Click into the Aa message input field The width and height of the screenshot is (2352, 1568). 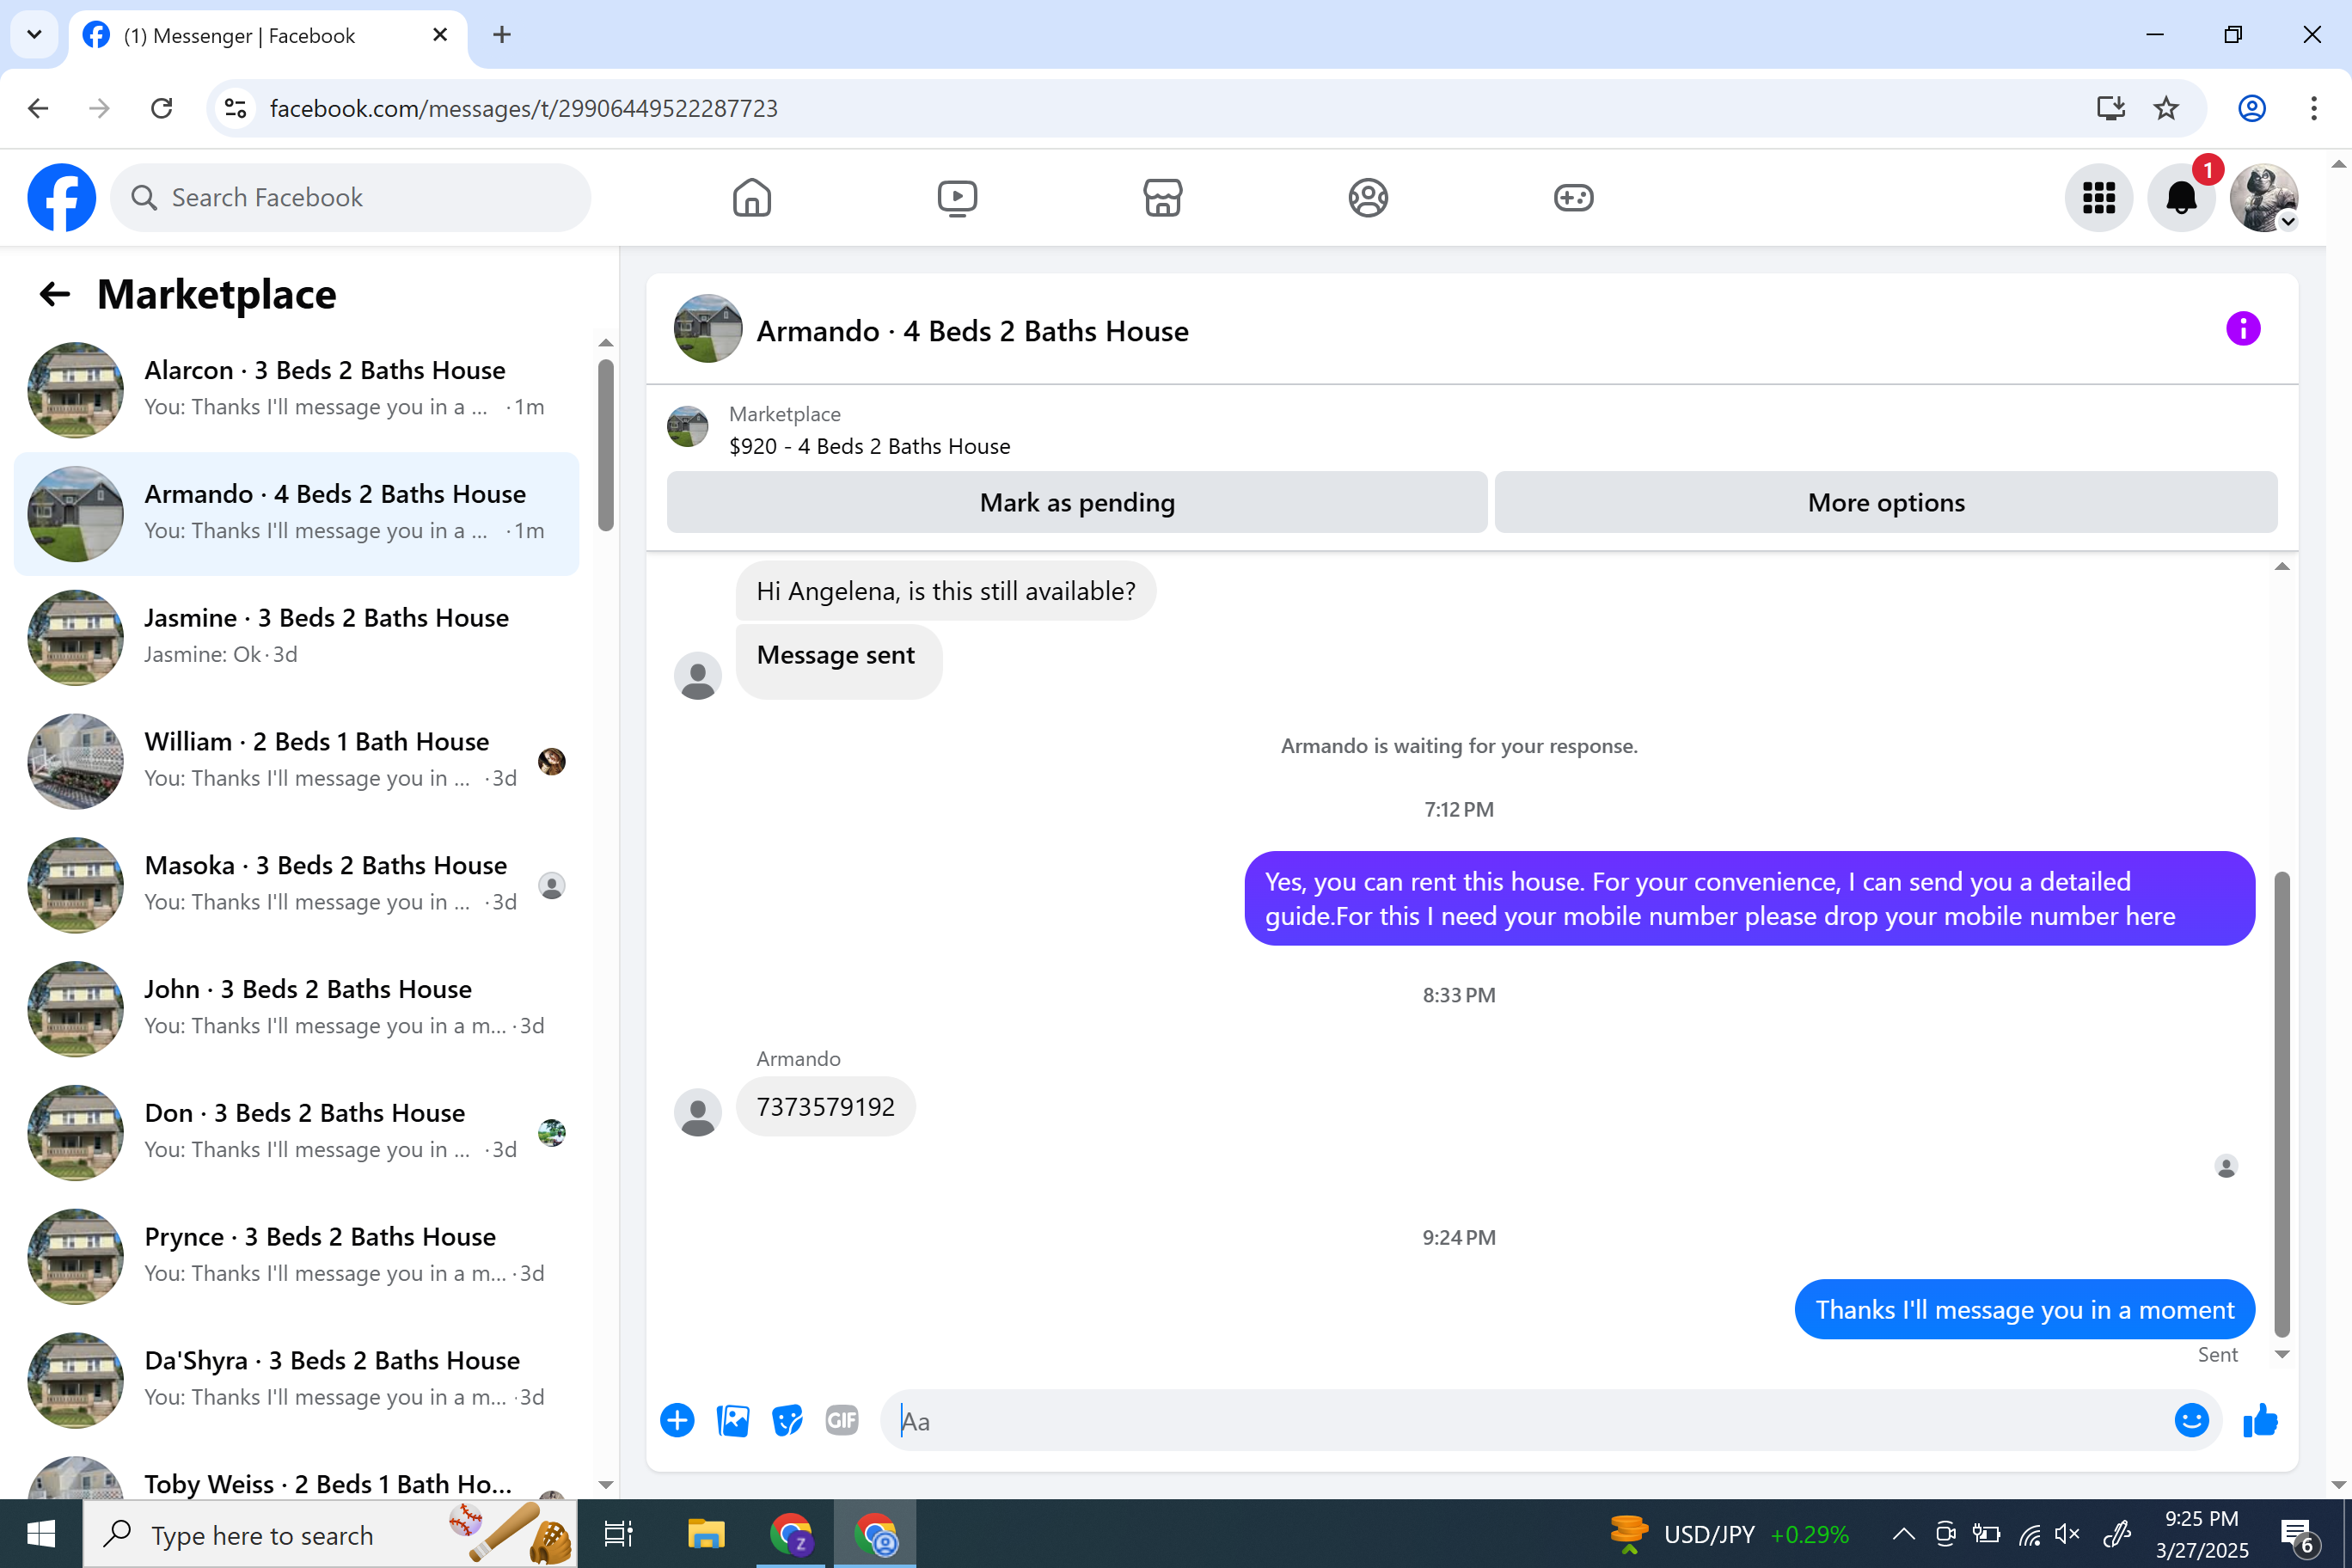1527,1420
